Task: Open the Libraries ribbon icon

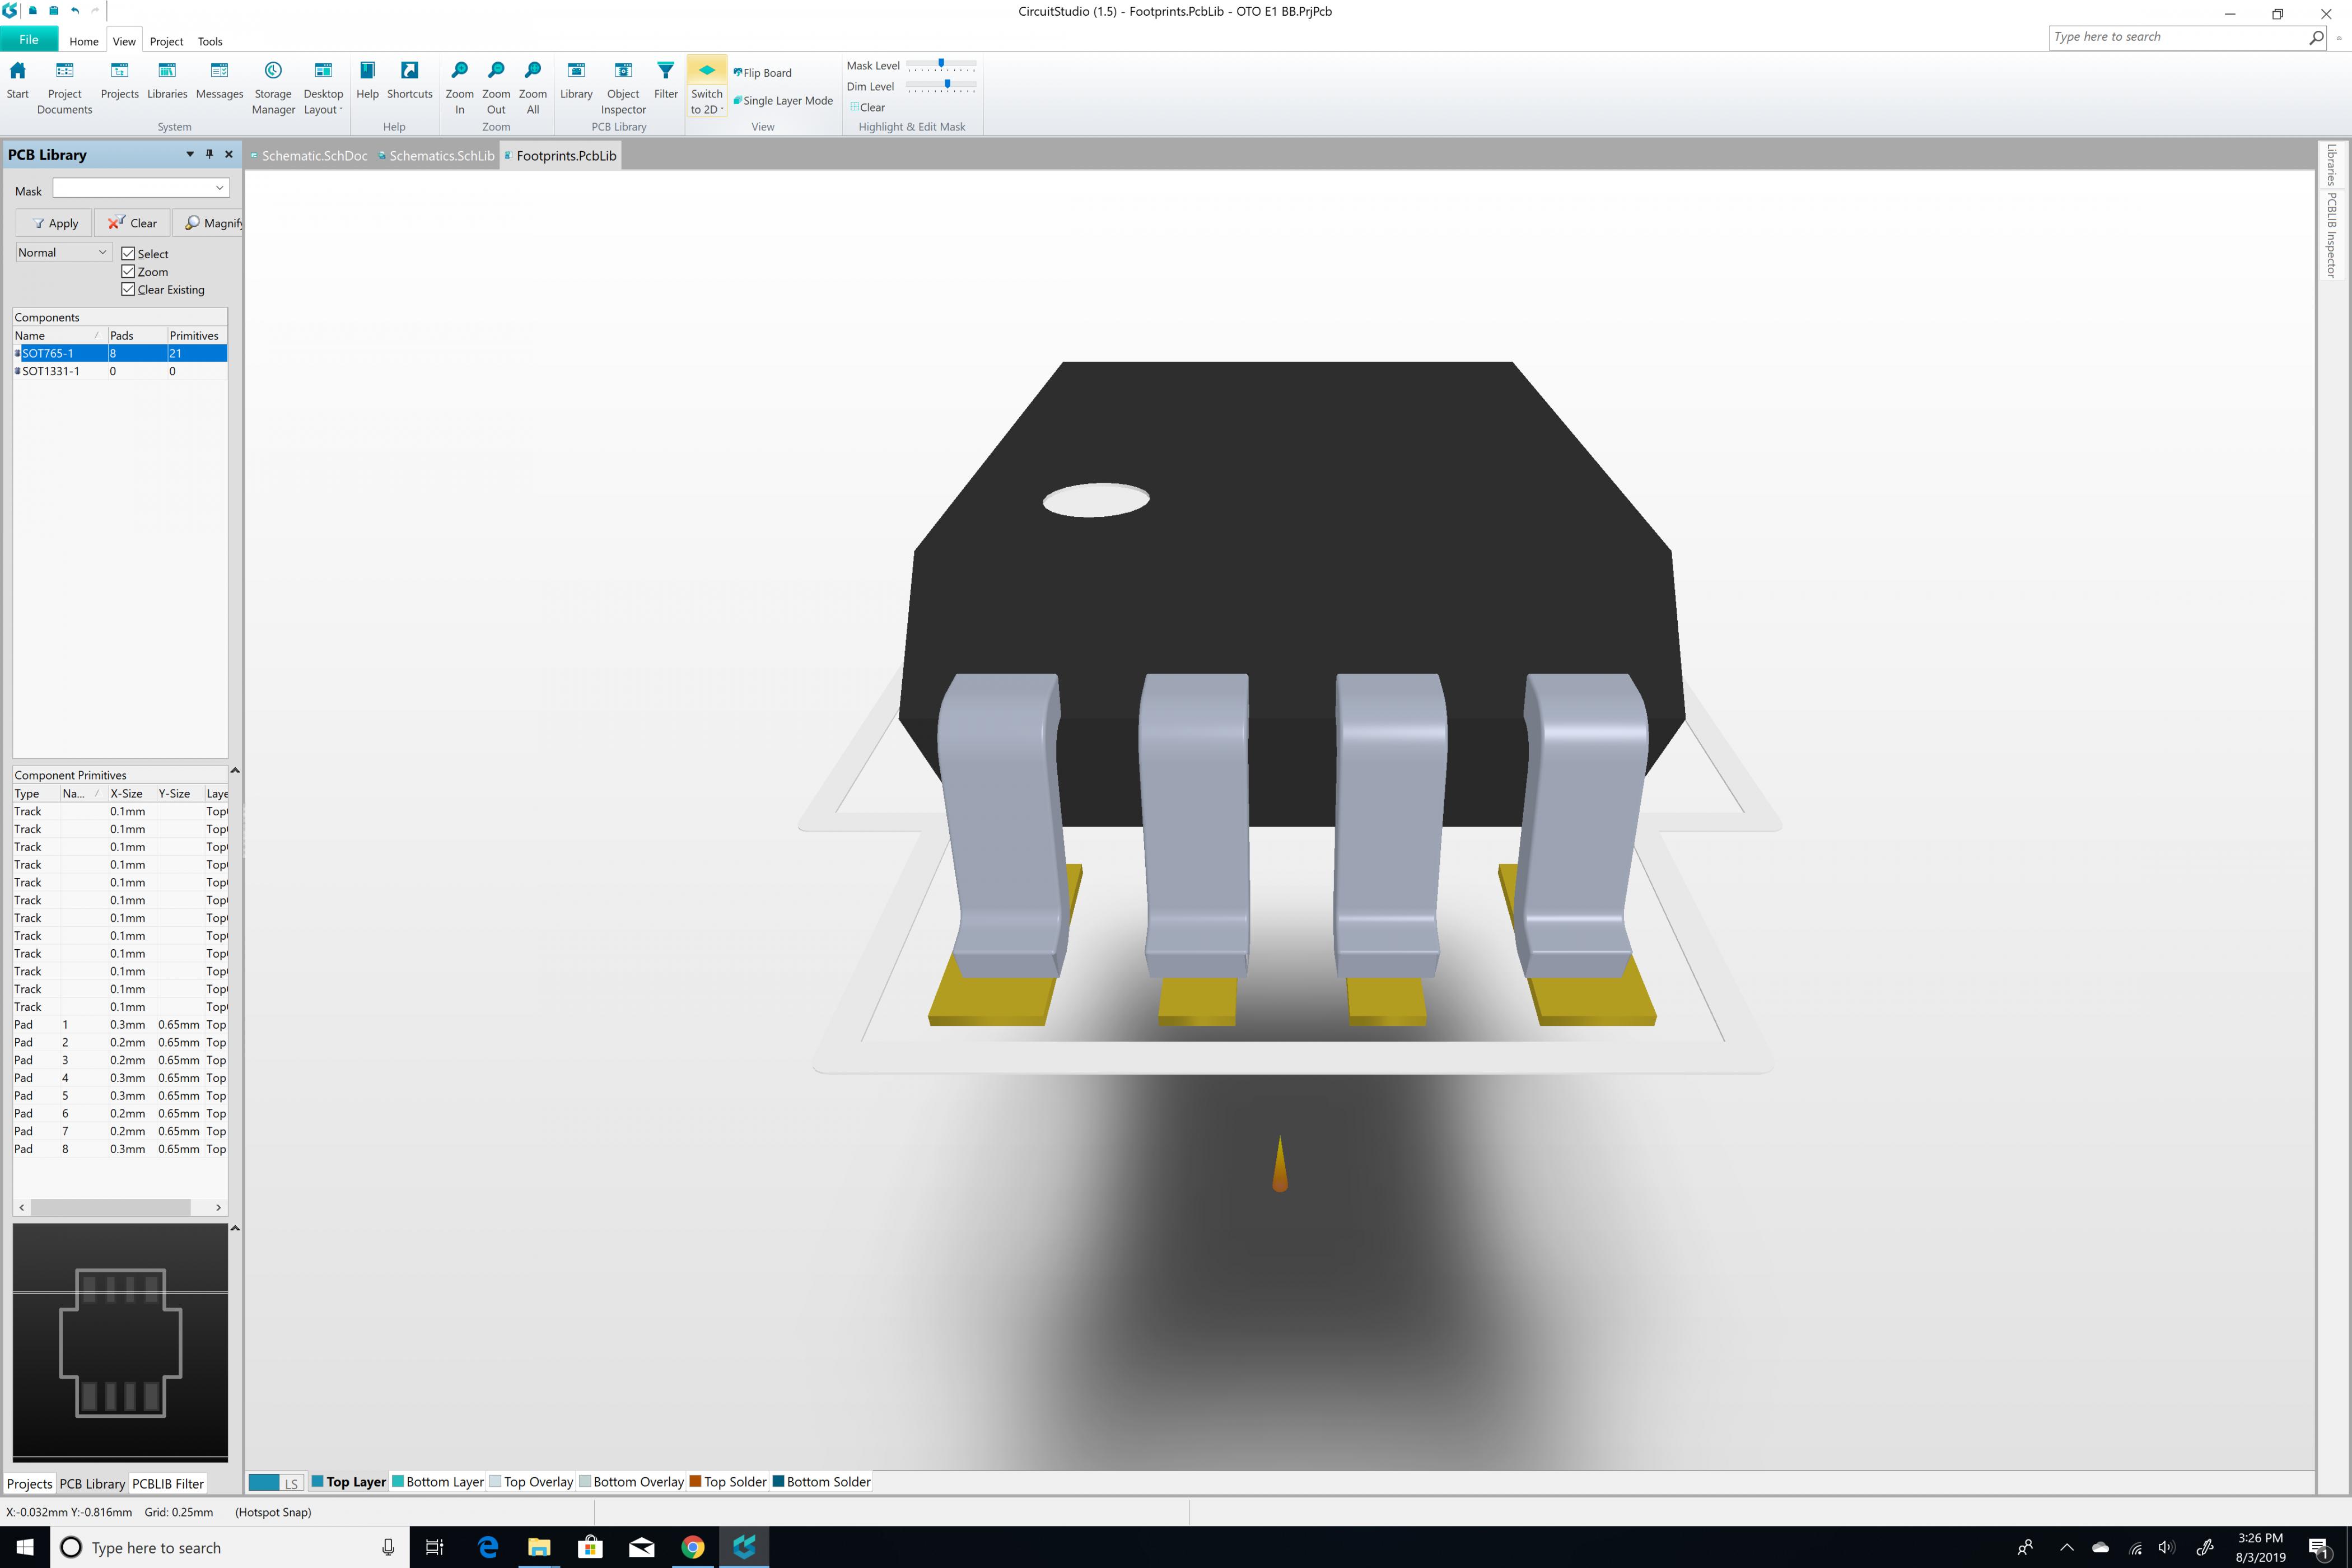Action: point(167,80)
